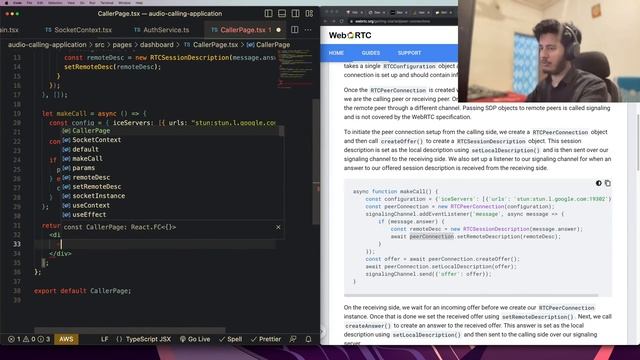
Task: Toggle Spell checker status item
Action: pyautogui.click(x=231, y=339)
